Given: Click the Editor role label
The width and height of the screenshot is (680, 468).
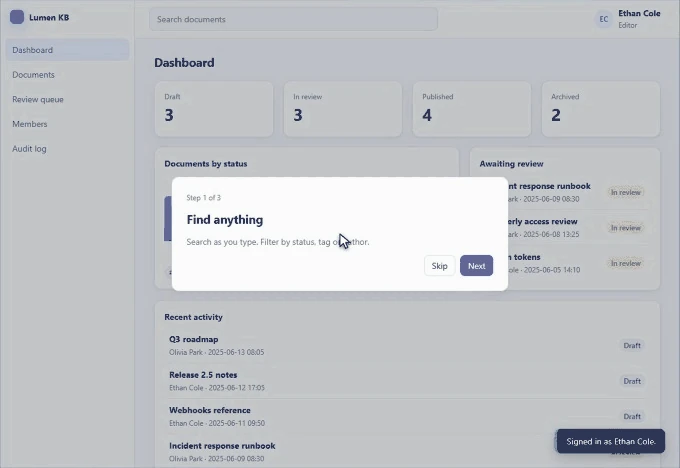Looking at the screenshot, I should [628, 25].
